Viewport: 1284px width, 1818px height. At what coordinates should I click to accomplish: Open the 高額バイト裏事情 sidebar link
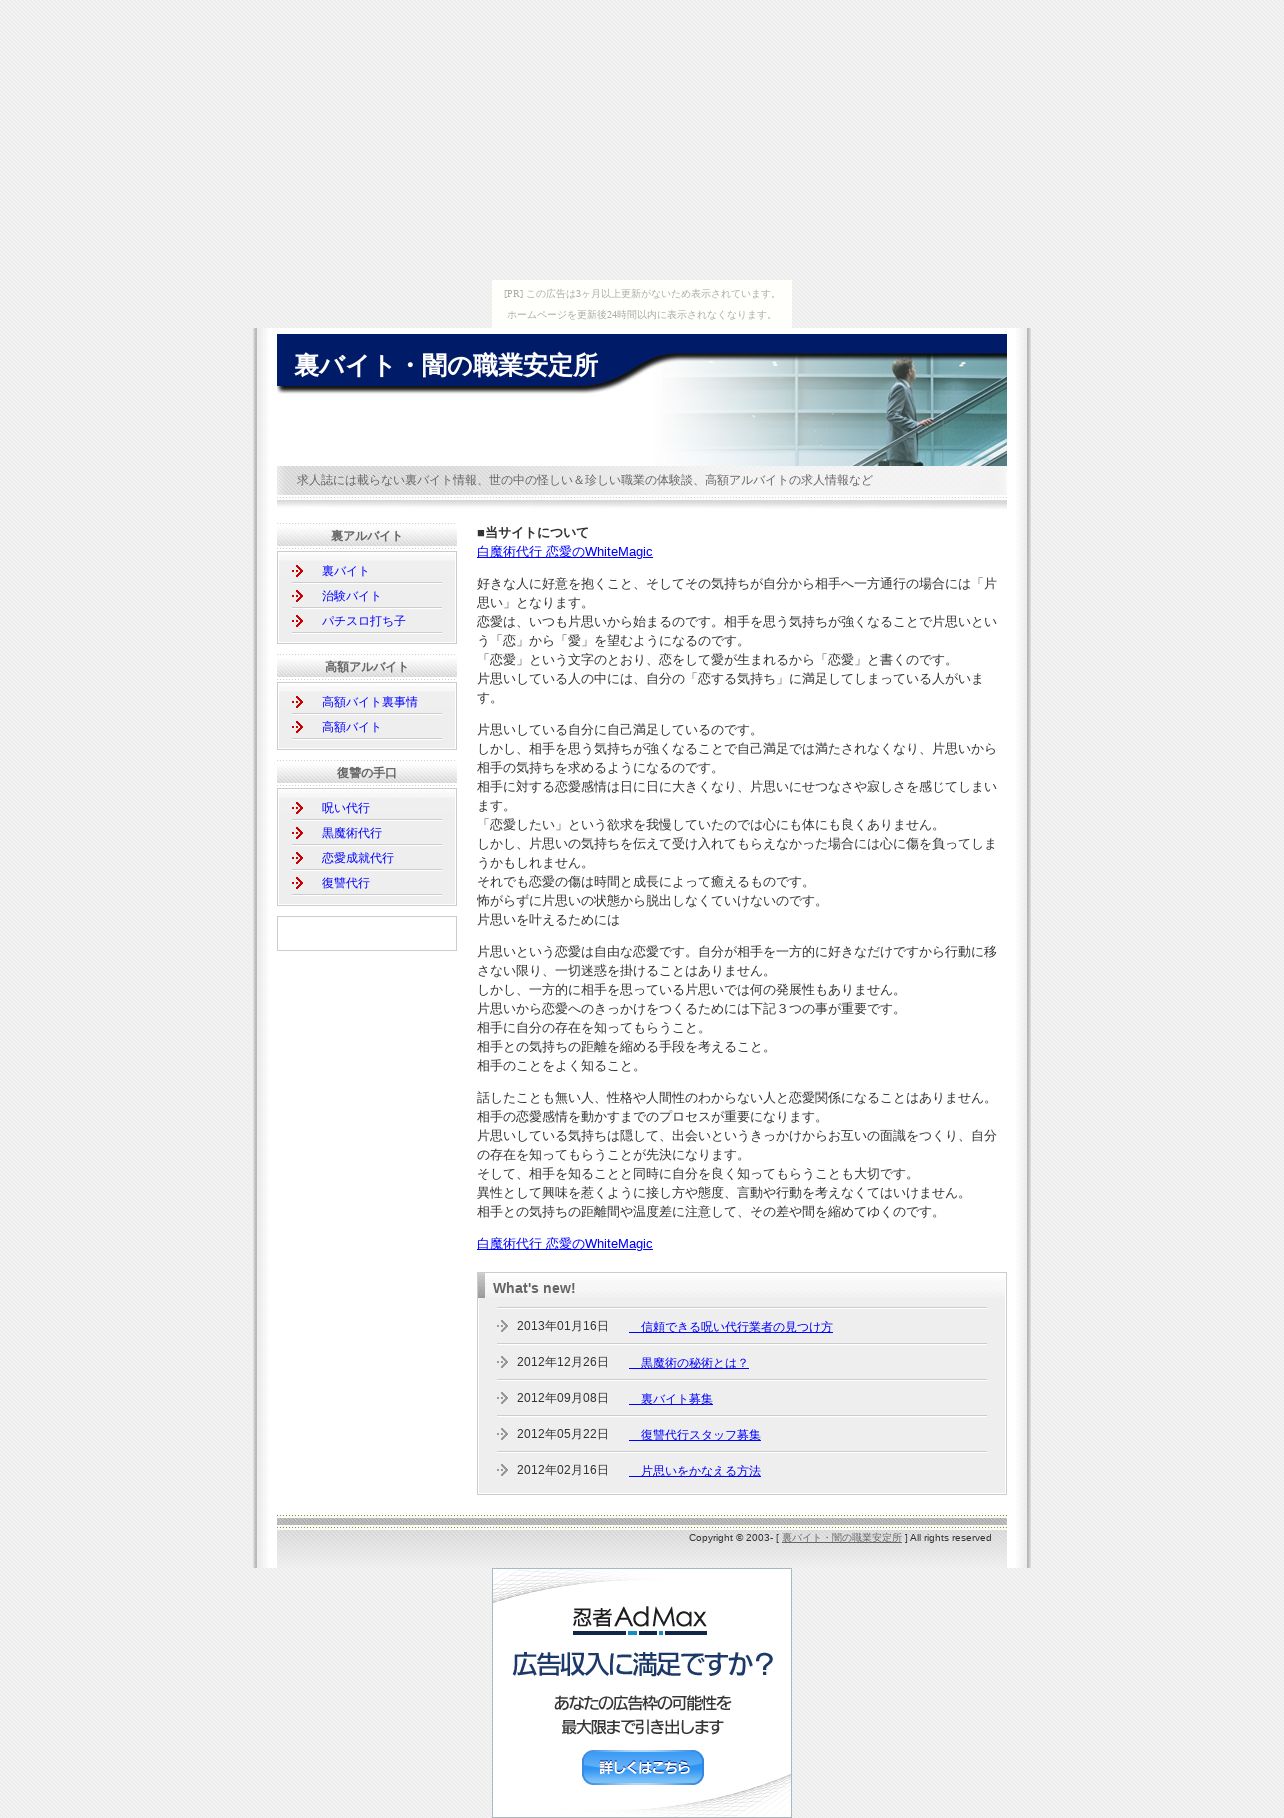369,702
